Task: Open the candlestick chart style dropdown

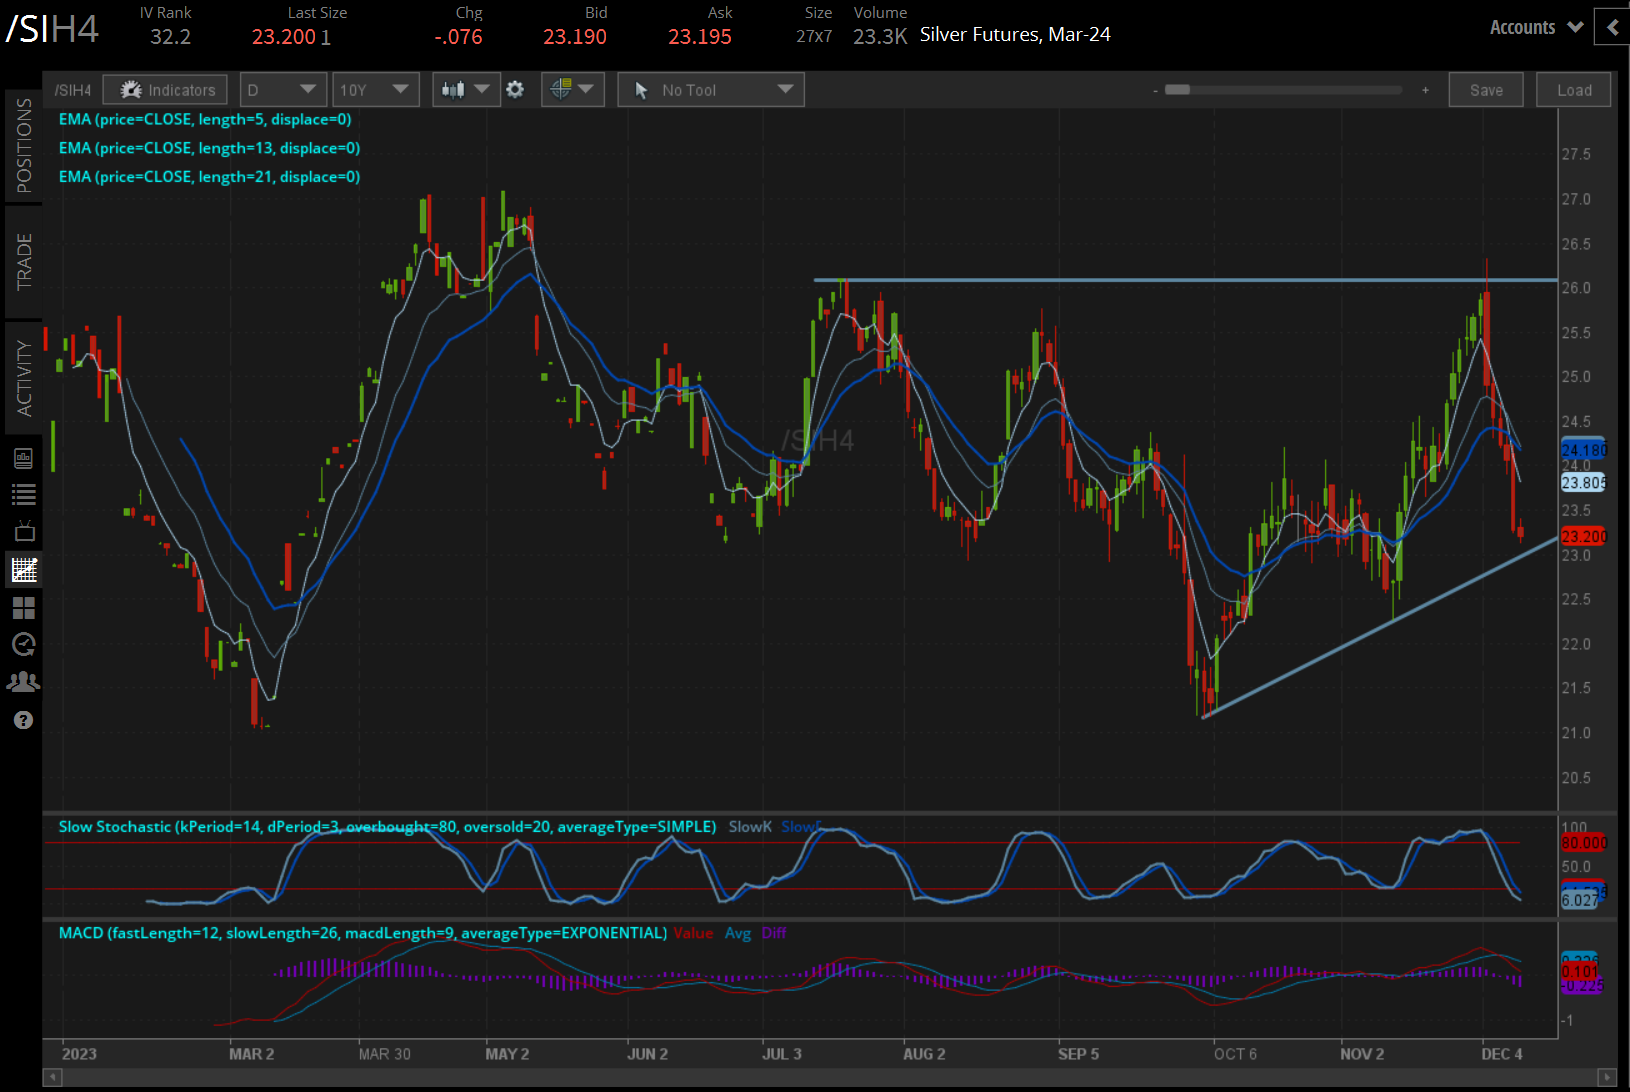Action: [465, 90]
